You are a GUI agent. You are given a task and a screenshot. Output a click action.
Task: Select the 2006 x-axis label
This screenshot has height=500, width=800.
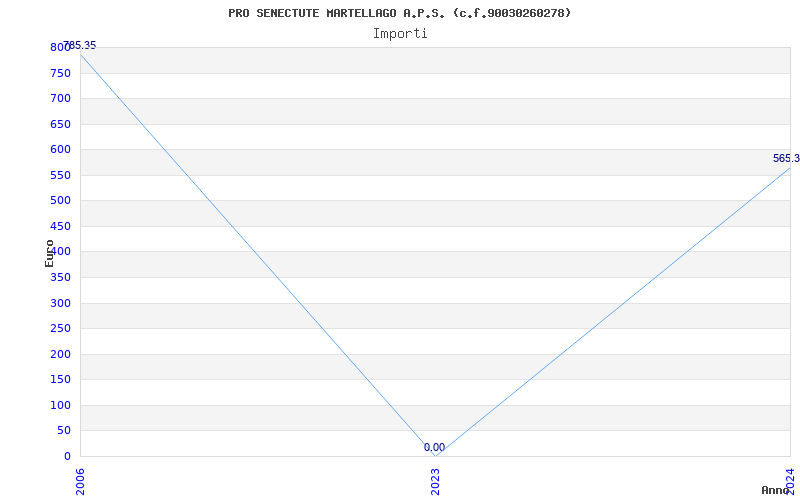point(80,481)
